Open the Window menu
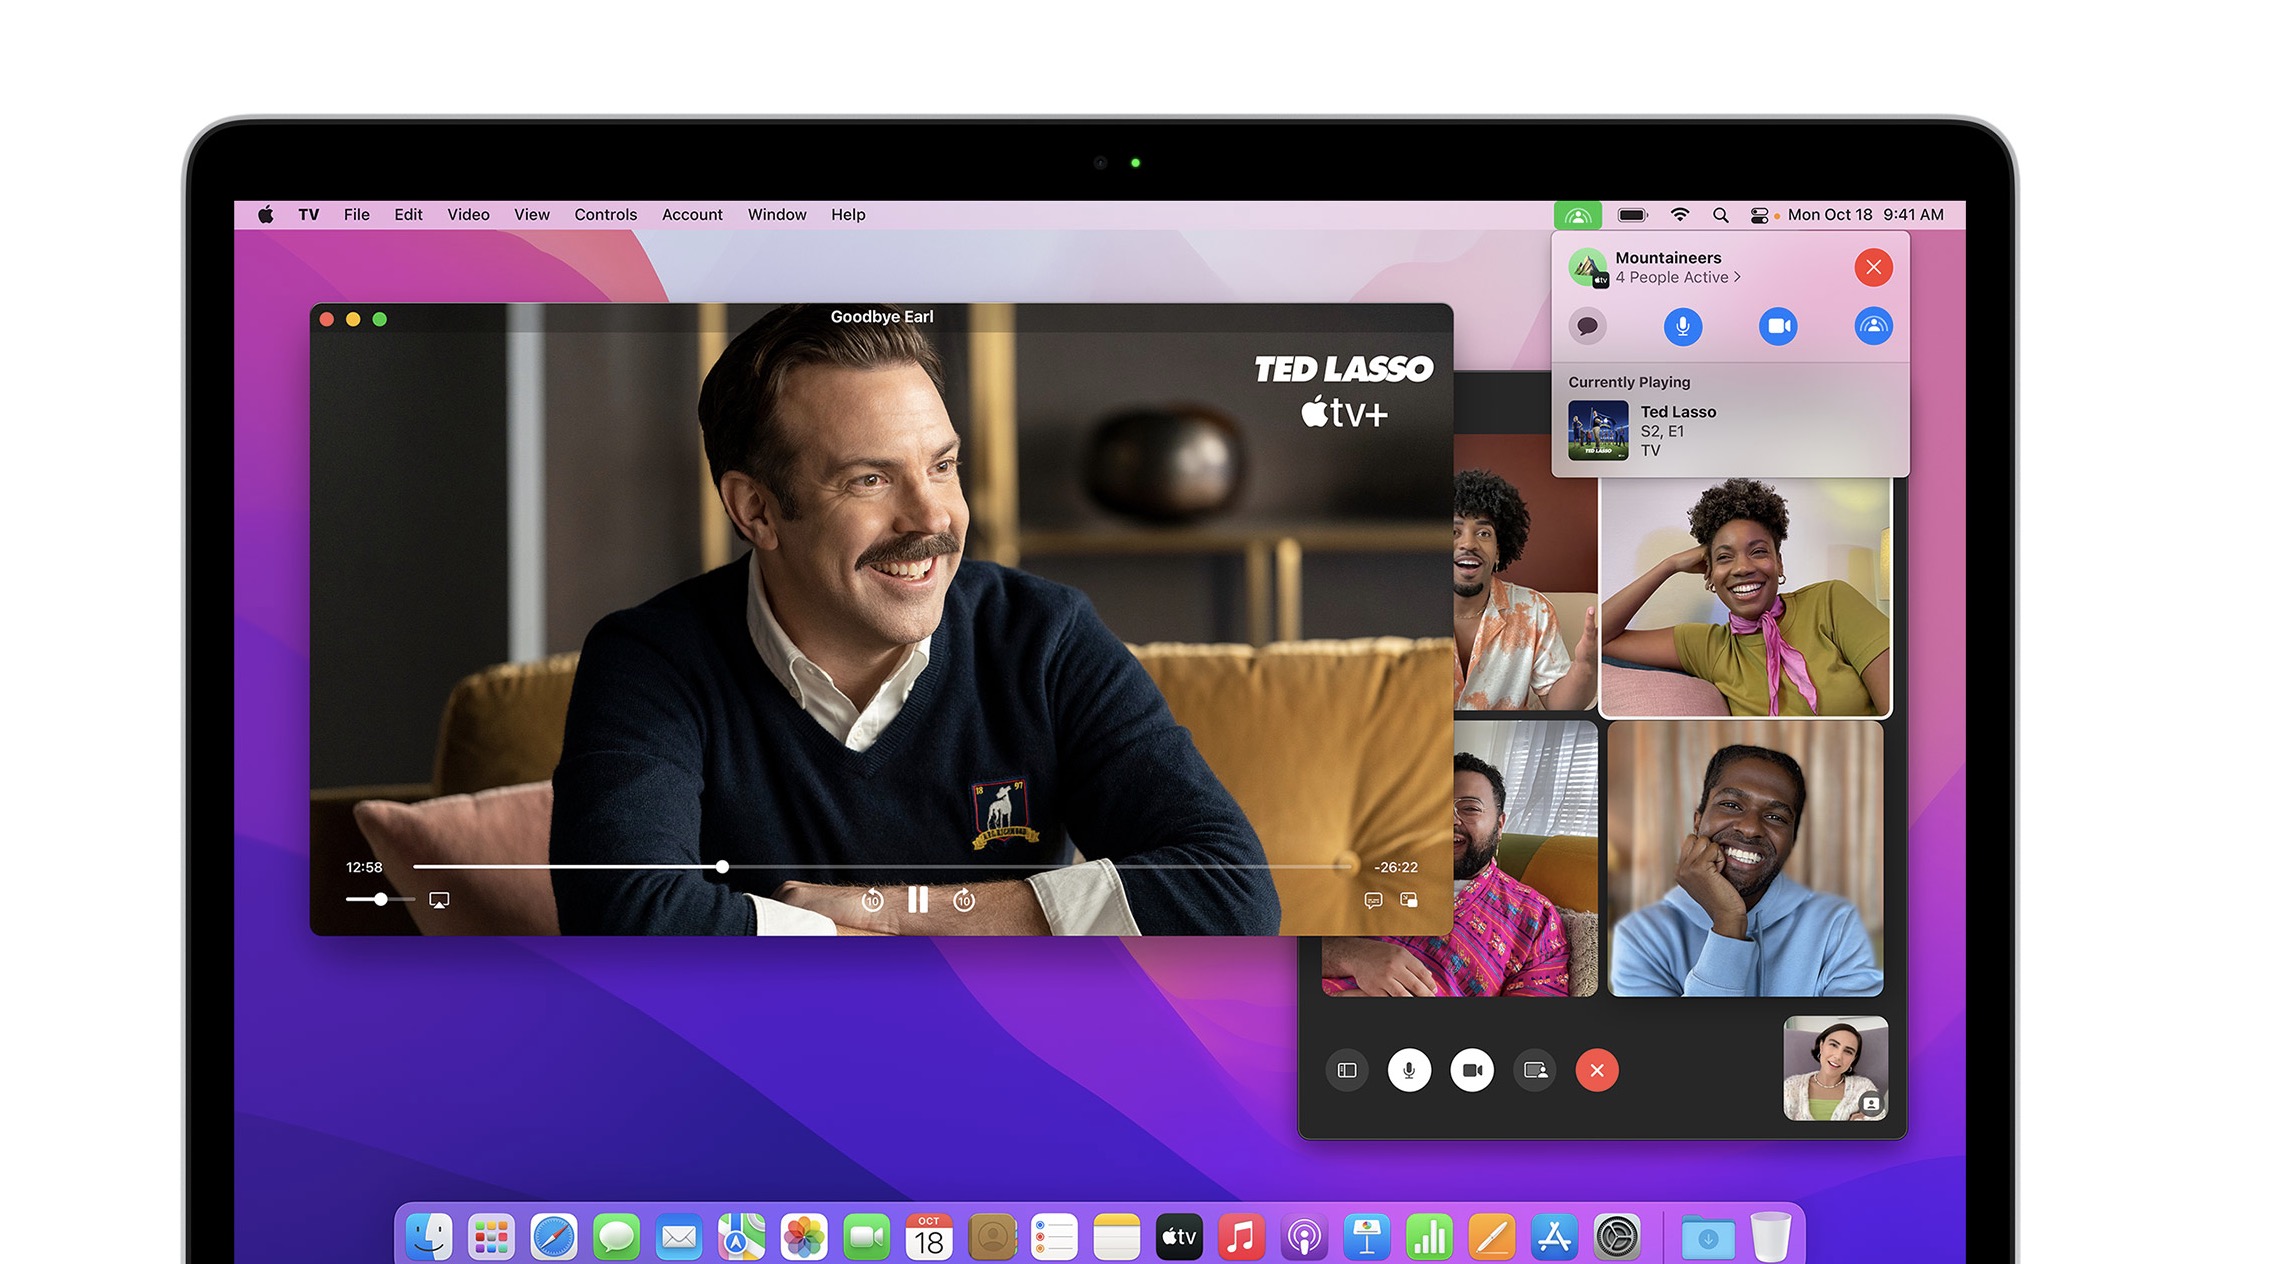Screen dimensions: 2278x1264 pyautogui.click(x=777, y=215)
